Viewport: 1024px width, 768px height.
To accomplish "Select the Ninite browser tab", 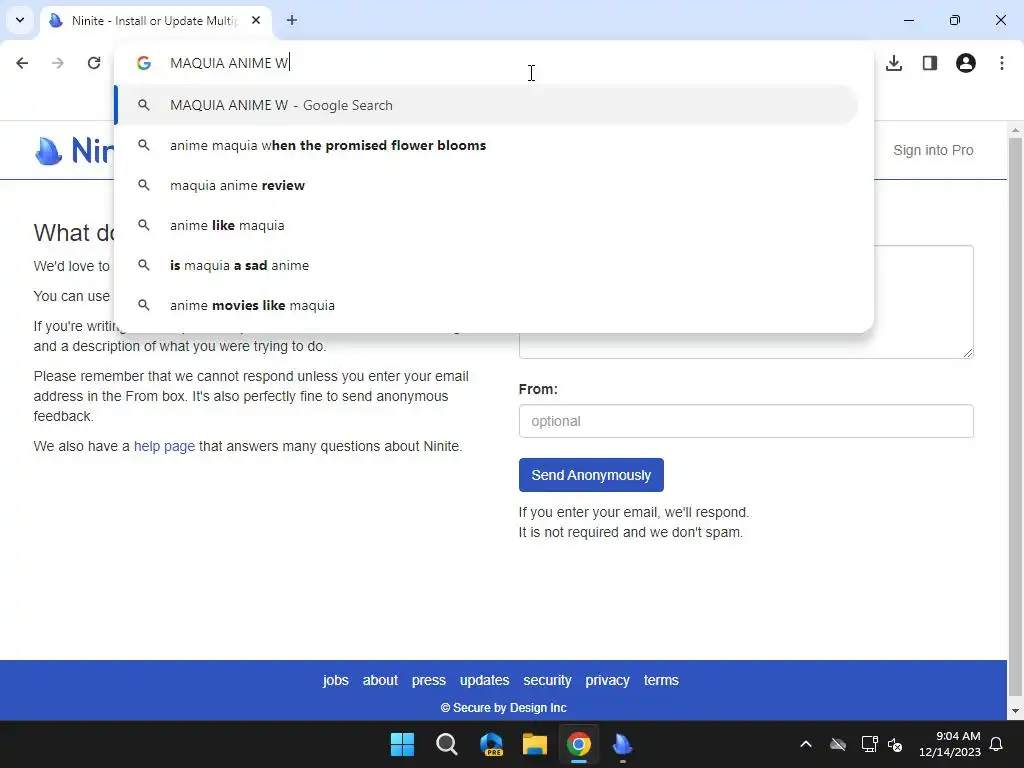I will [x=155, y=21].
